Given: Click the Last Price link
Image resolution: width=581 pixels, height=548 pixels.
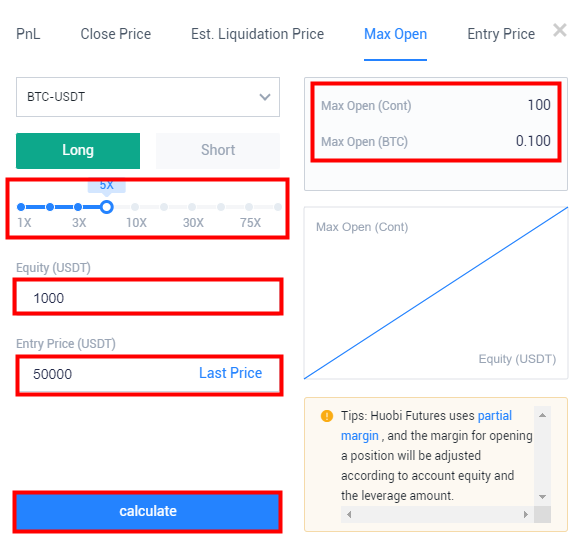Looking at the screenshot, I should click(x=230, y=373).
